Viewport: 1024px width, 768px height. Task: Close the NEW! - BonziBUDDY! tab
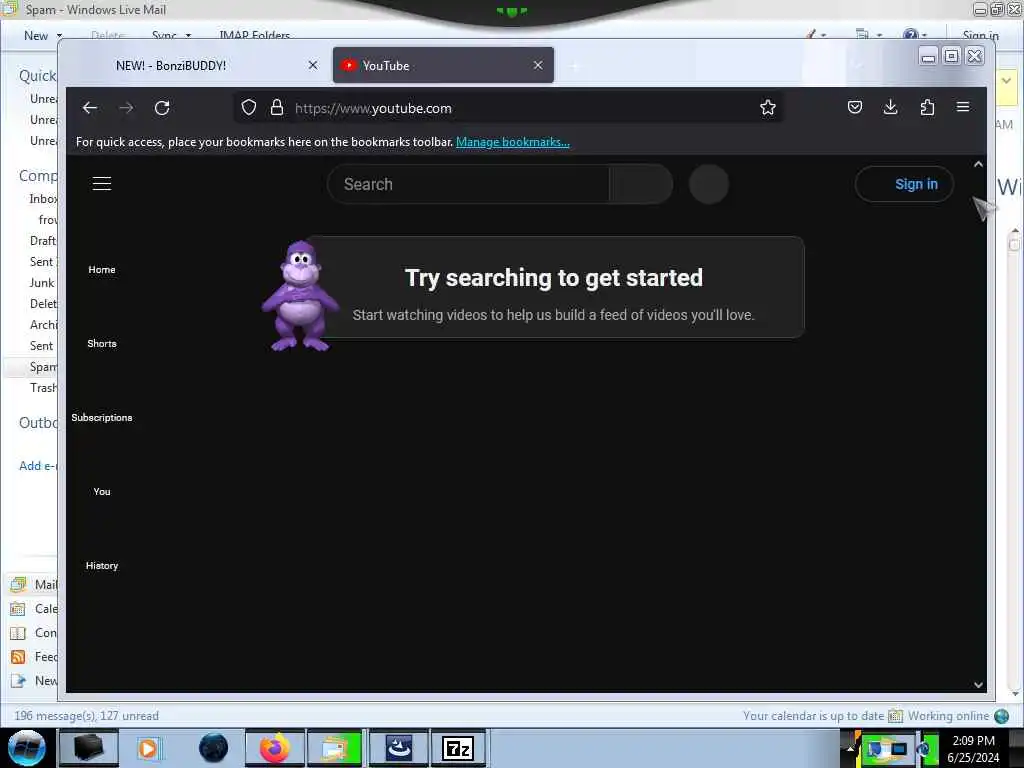pyautogui.click(x=313, y=65)
